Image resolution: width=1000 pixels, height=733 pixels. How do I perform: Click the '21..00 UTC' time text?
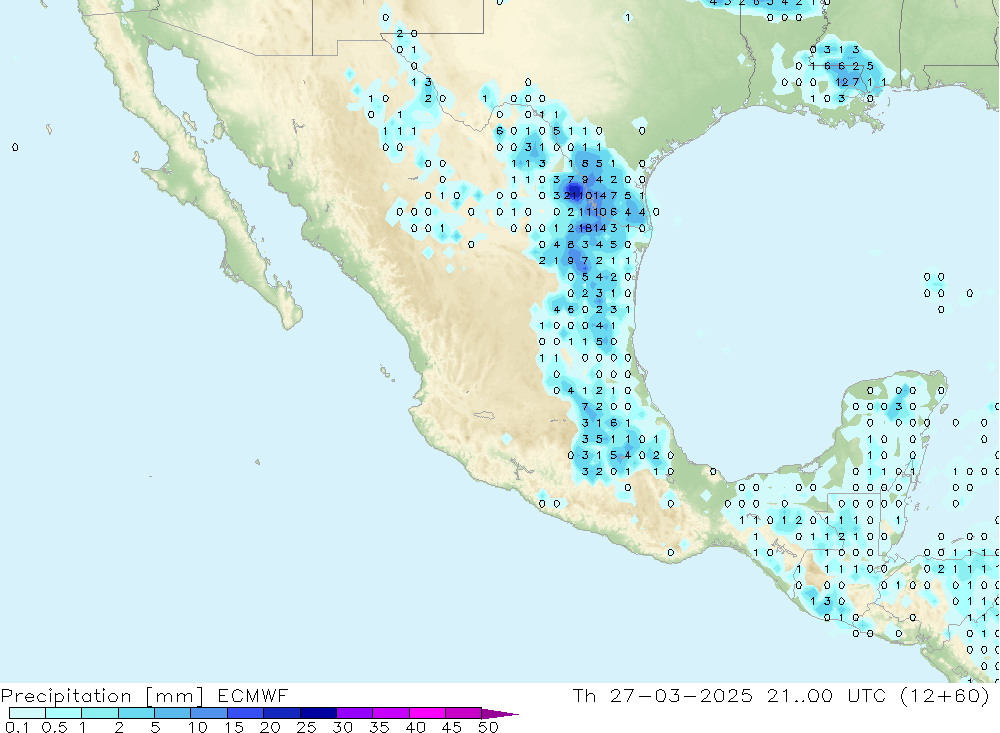pos(826,695)
